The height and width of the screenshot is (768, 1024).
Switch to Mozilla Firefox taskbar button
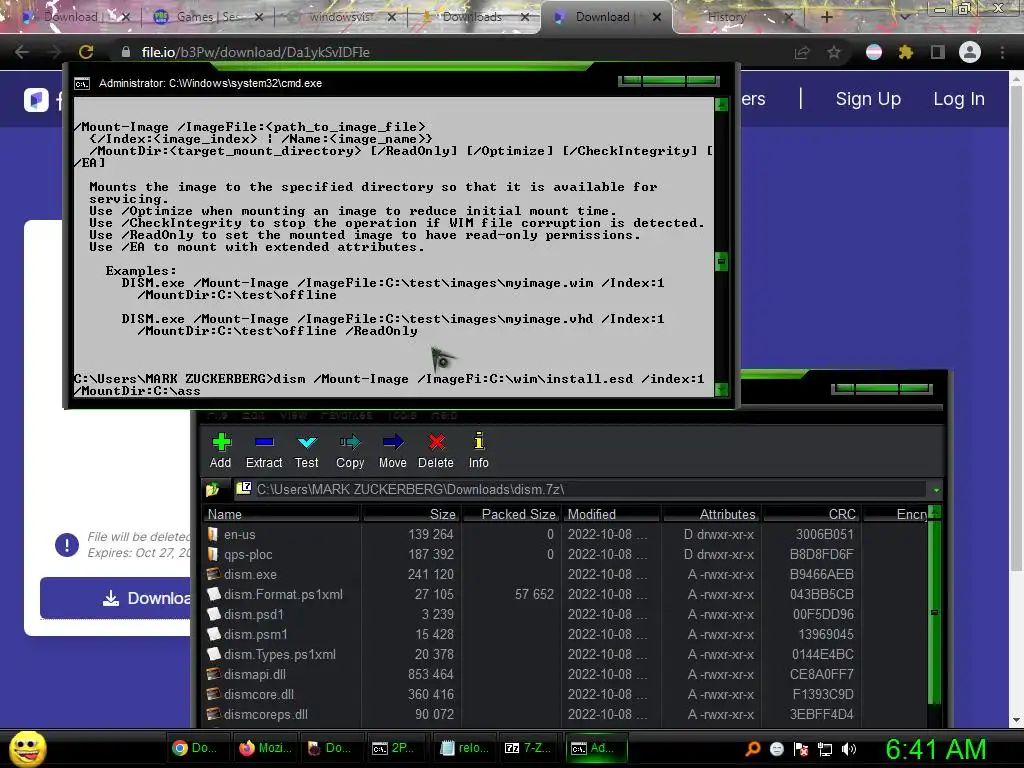[265, 748]
